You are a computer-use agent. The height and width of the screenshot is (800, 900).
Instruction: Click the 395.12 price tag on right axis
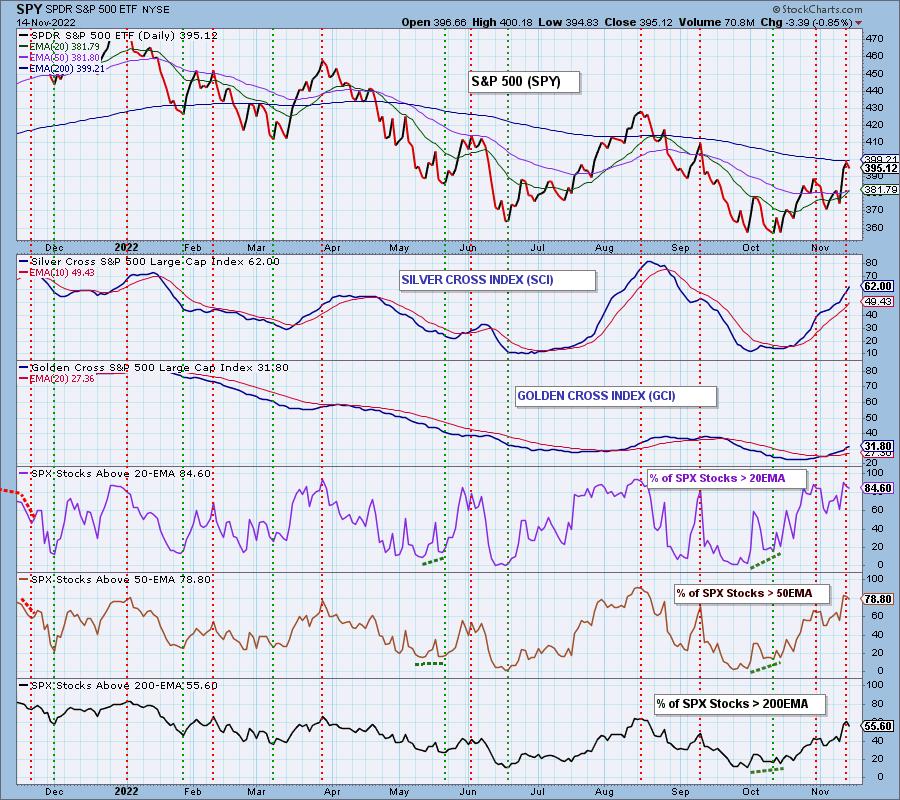pyautogui.click(x=880, y=168)
